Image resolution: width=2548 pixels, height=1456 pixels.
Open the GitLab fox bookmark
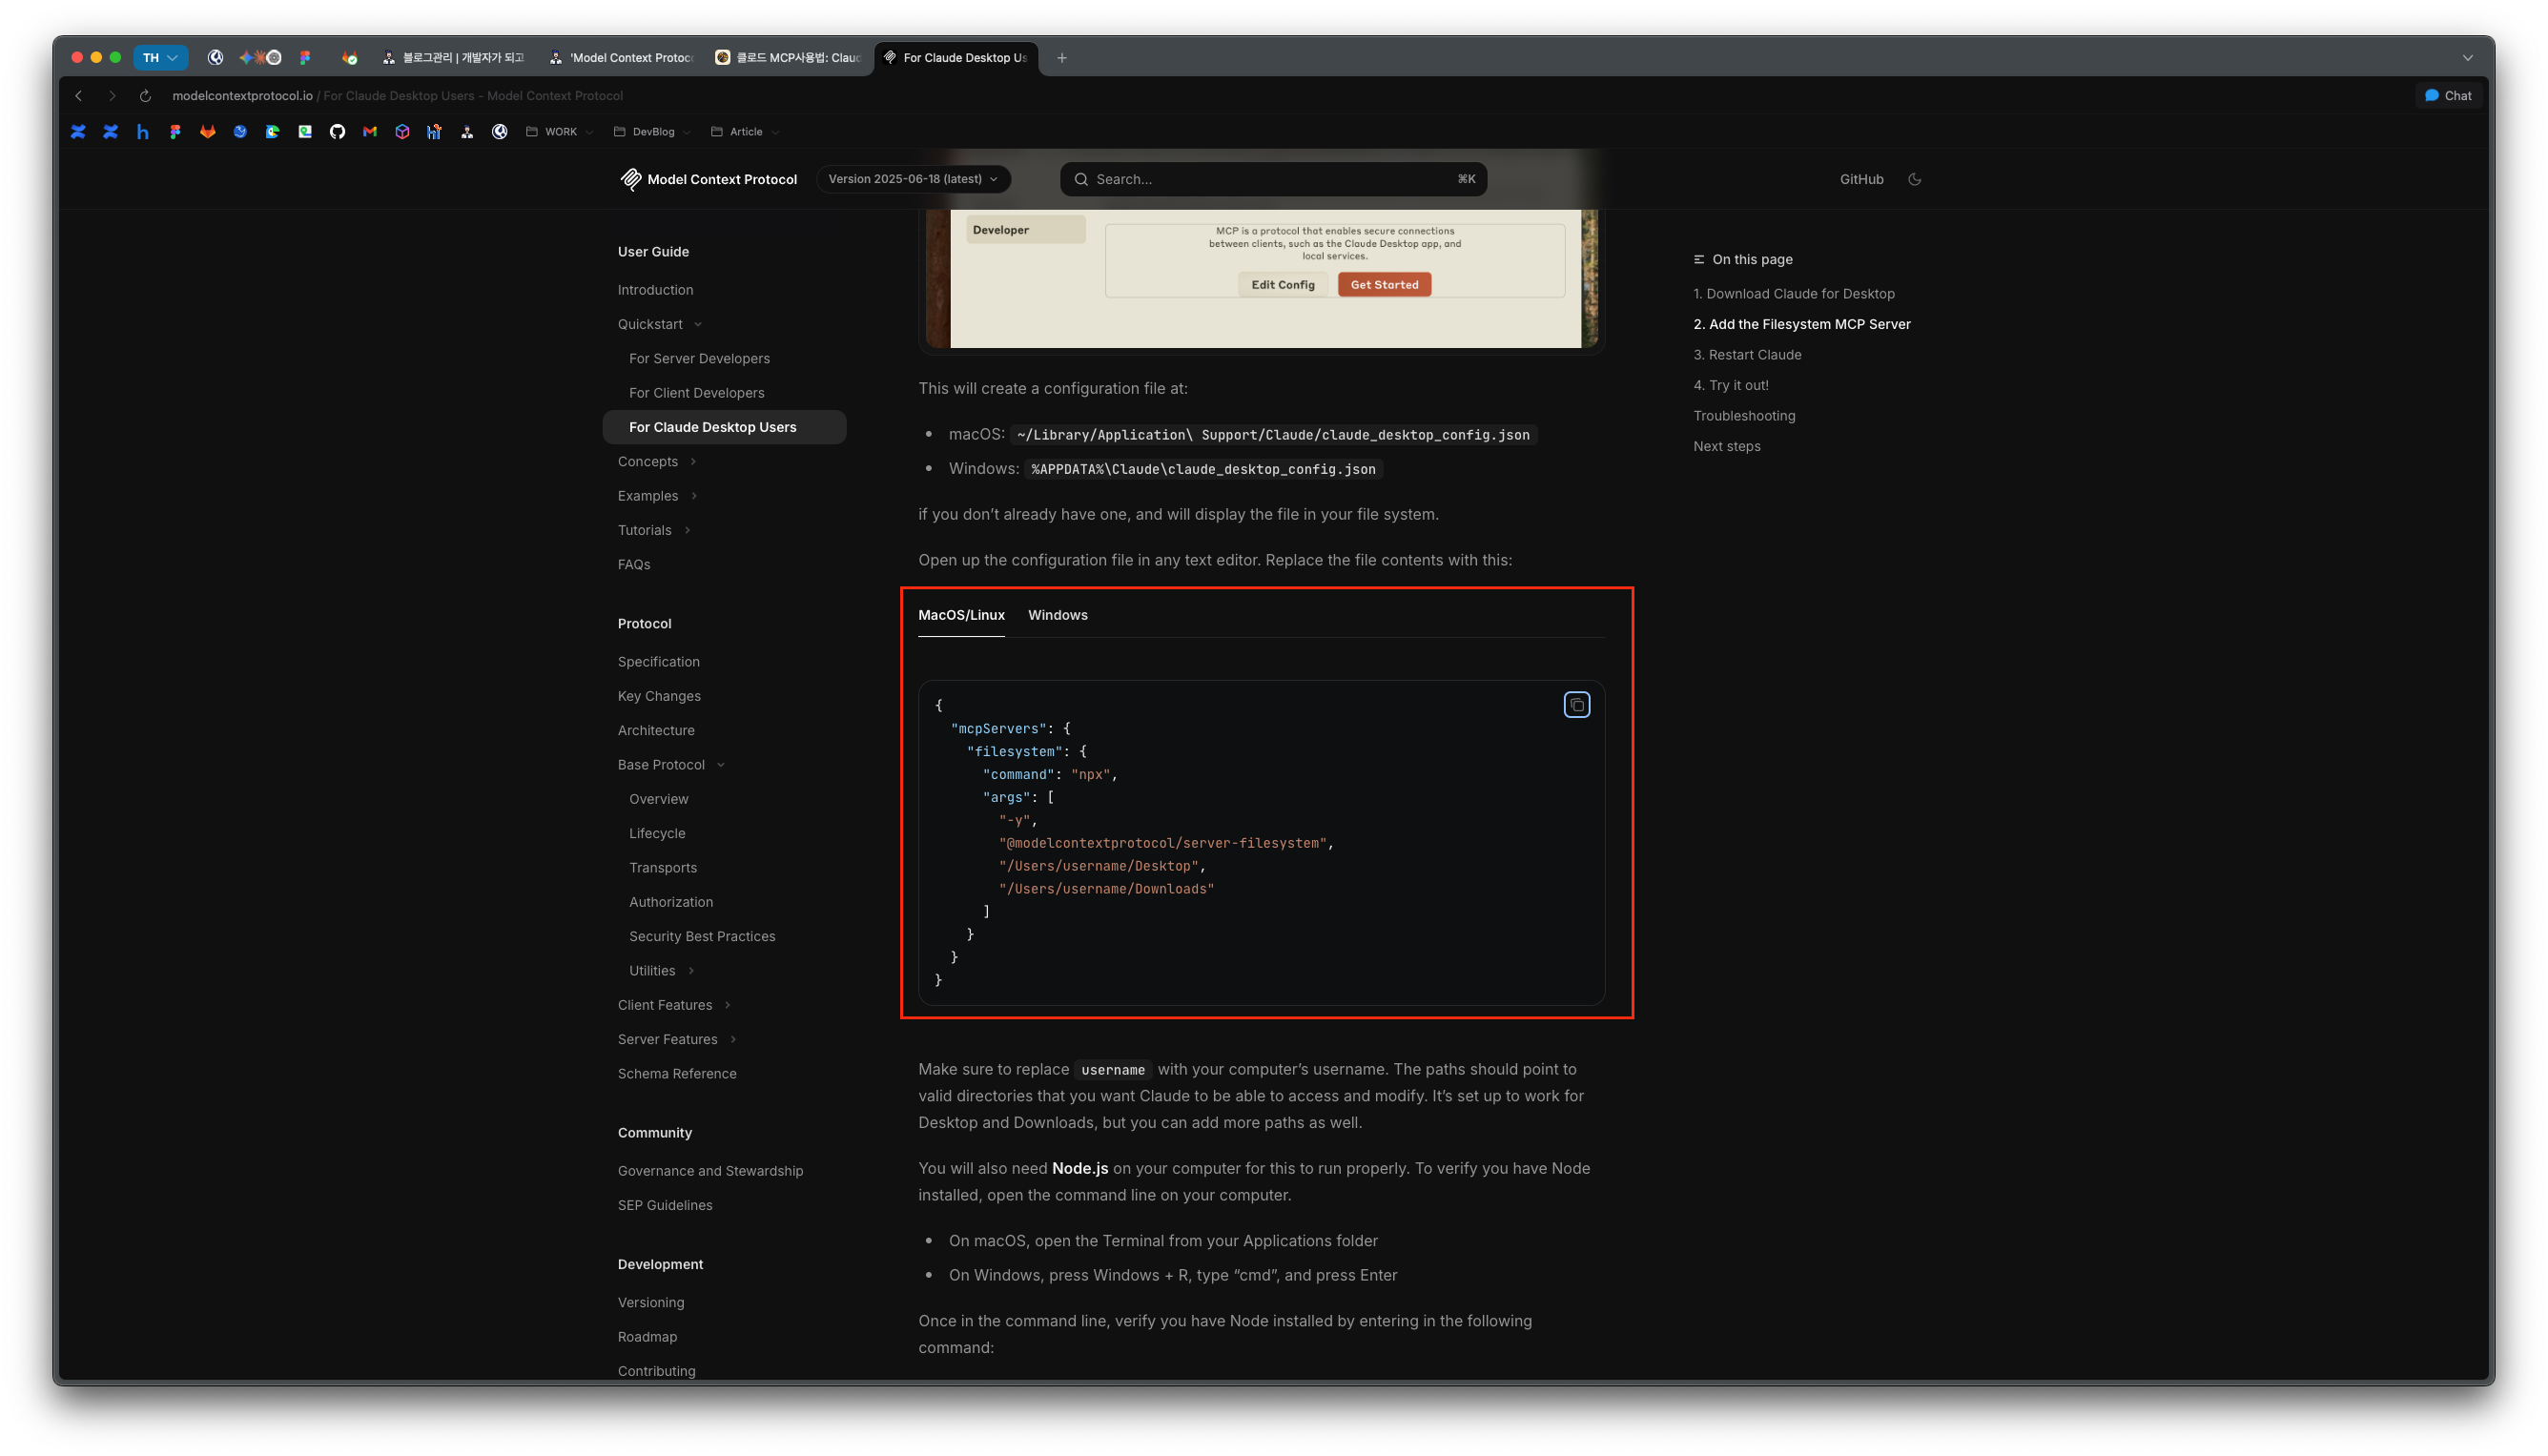coord(208,132)
